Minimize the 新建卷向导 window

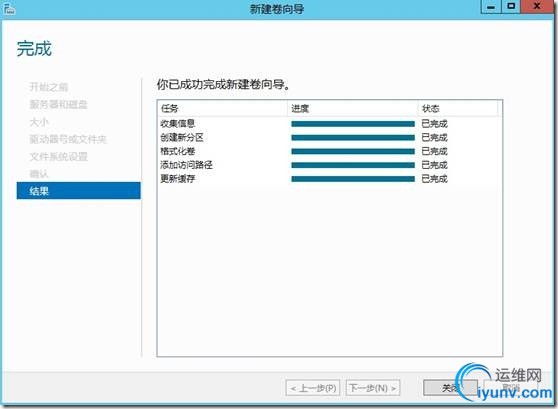pos(491,7)
